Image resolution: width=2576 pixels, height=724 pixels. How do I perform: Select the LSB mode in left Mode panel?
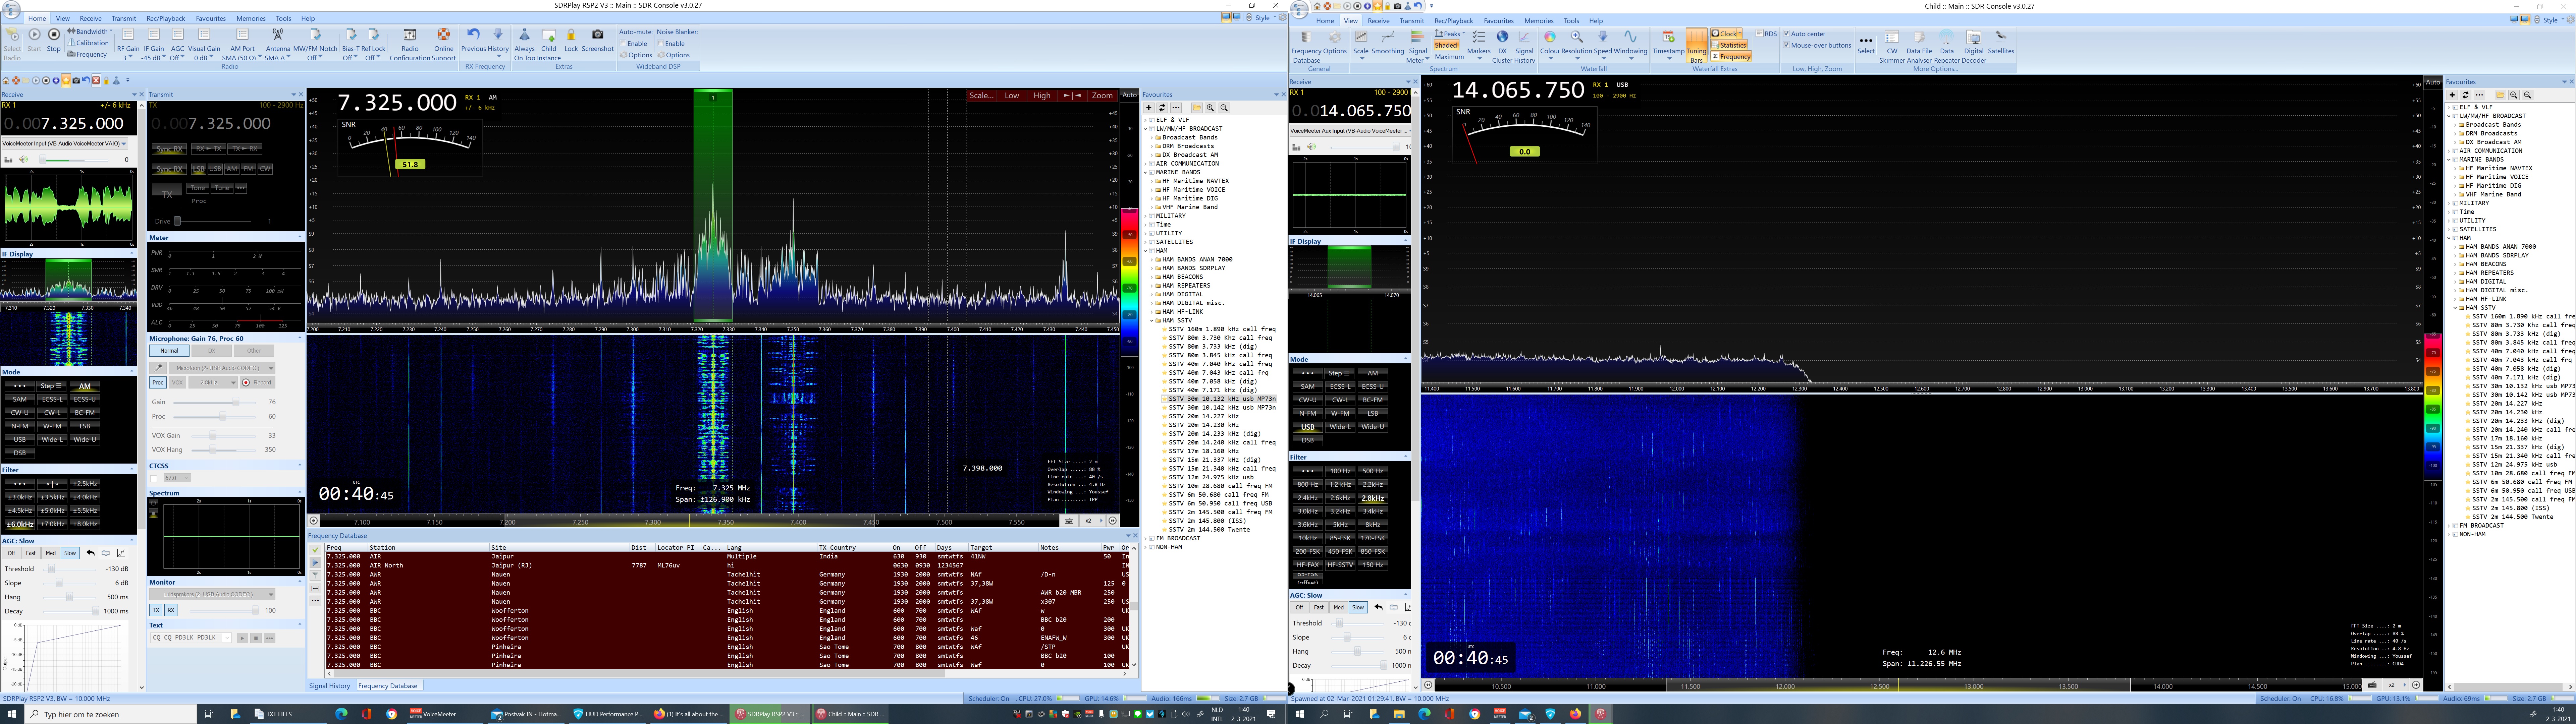coord(85,426)
